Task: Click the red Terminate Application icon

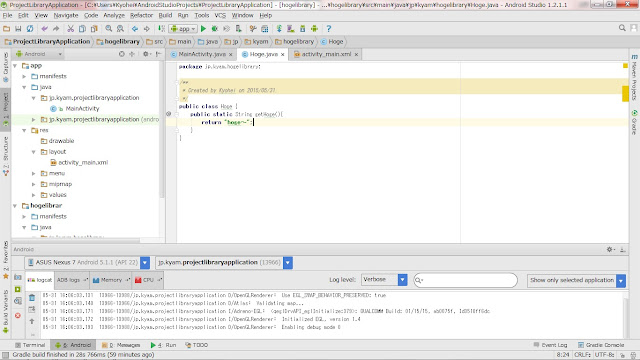Action: pos(18,316)
